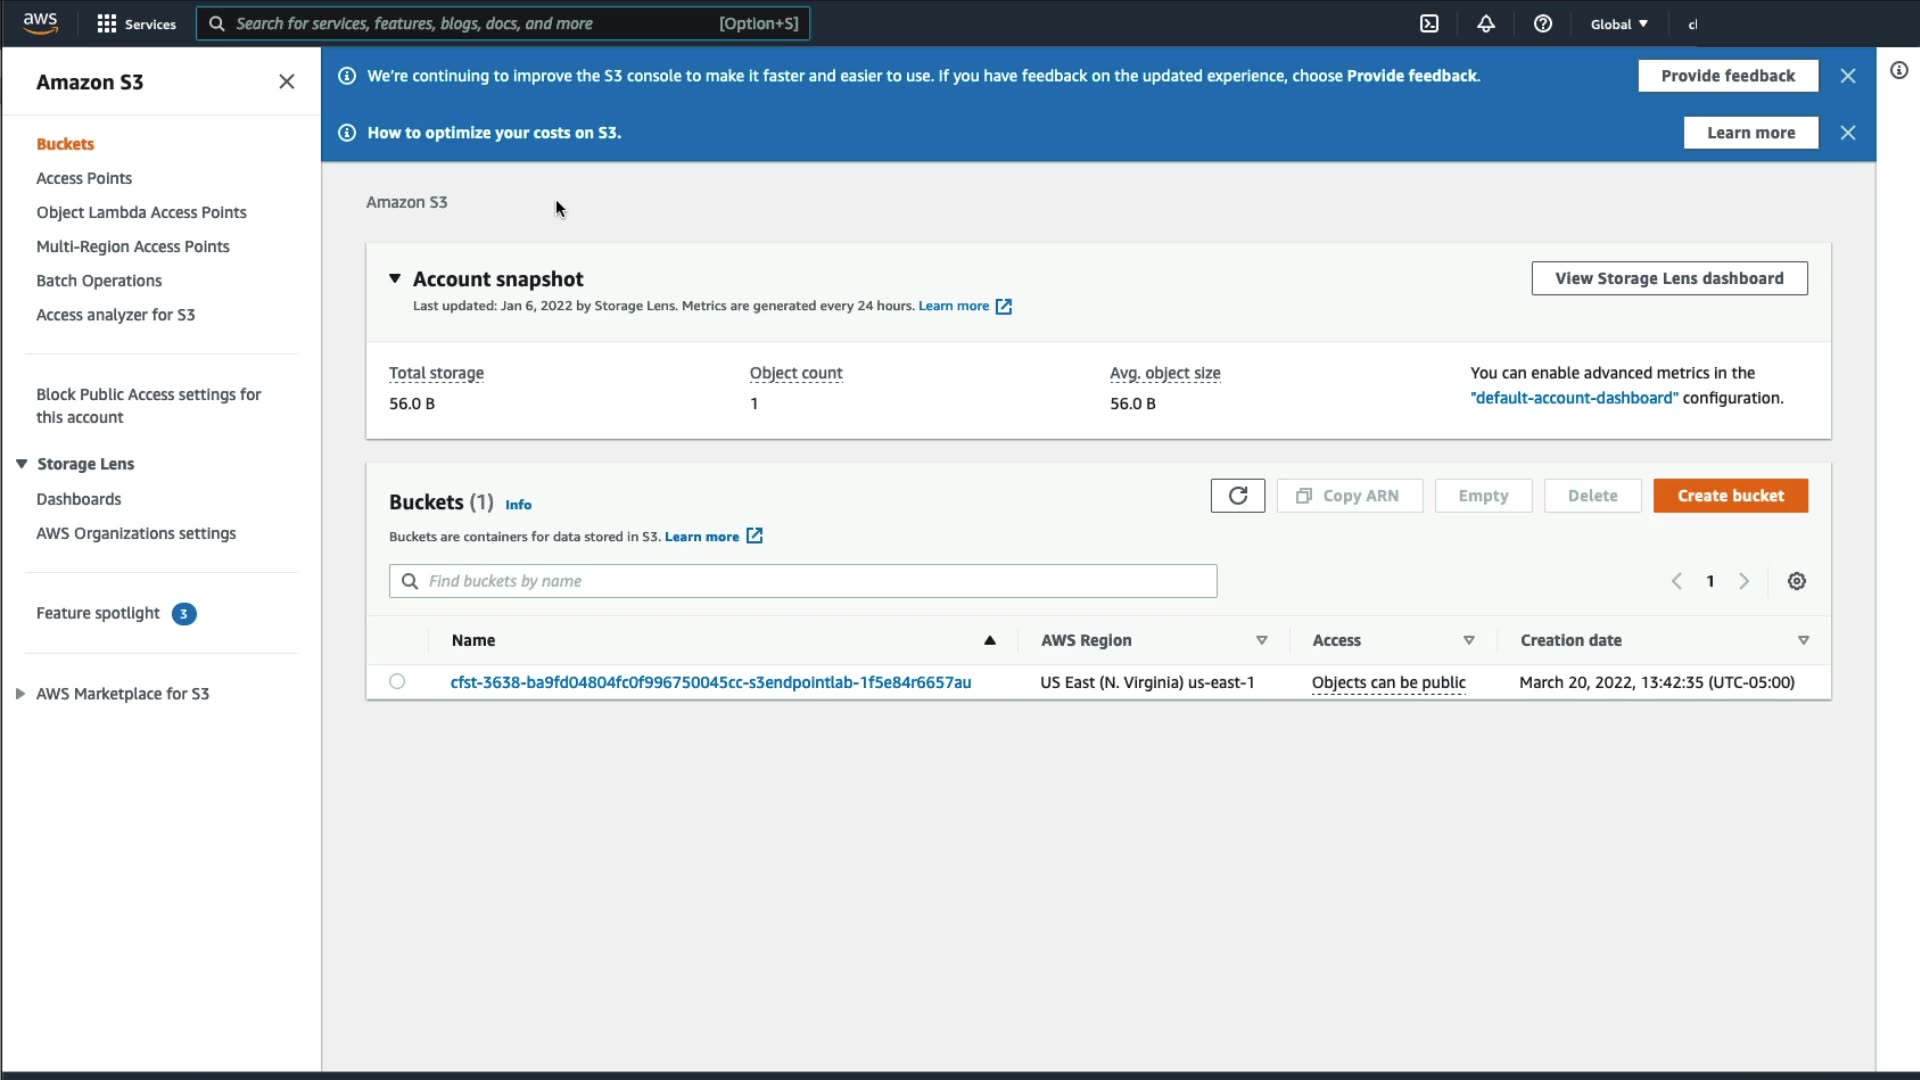This screenshot has width=1920, height=1080.
Task: Refresh the buckets list
Action: click(x=1237, y=496)
